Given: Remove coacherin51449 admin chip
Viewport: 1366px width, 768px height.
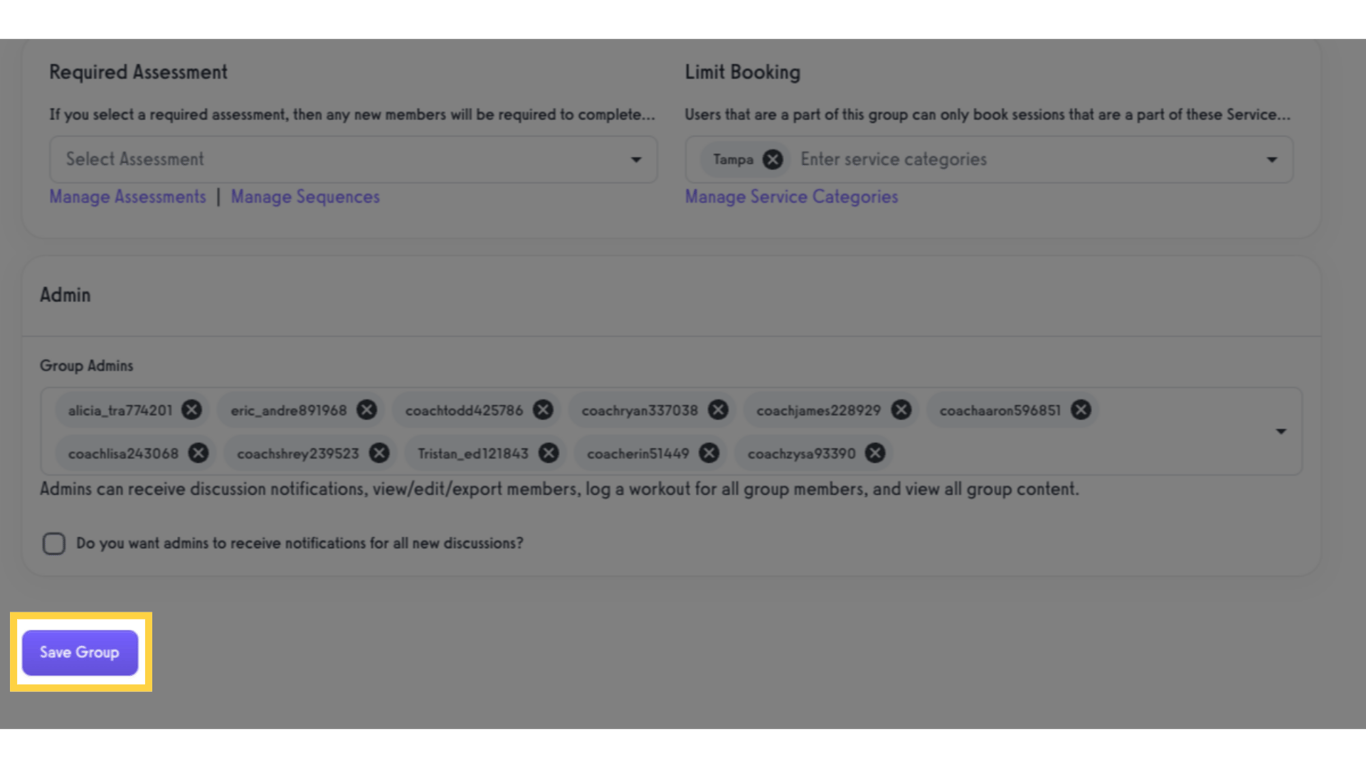Looking at the screenshot, I should (709, 453).
